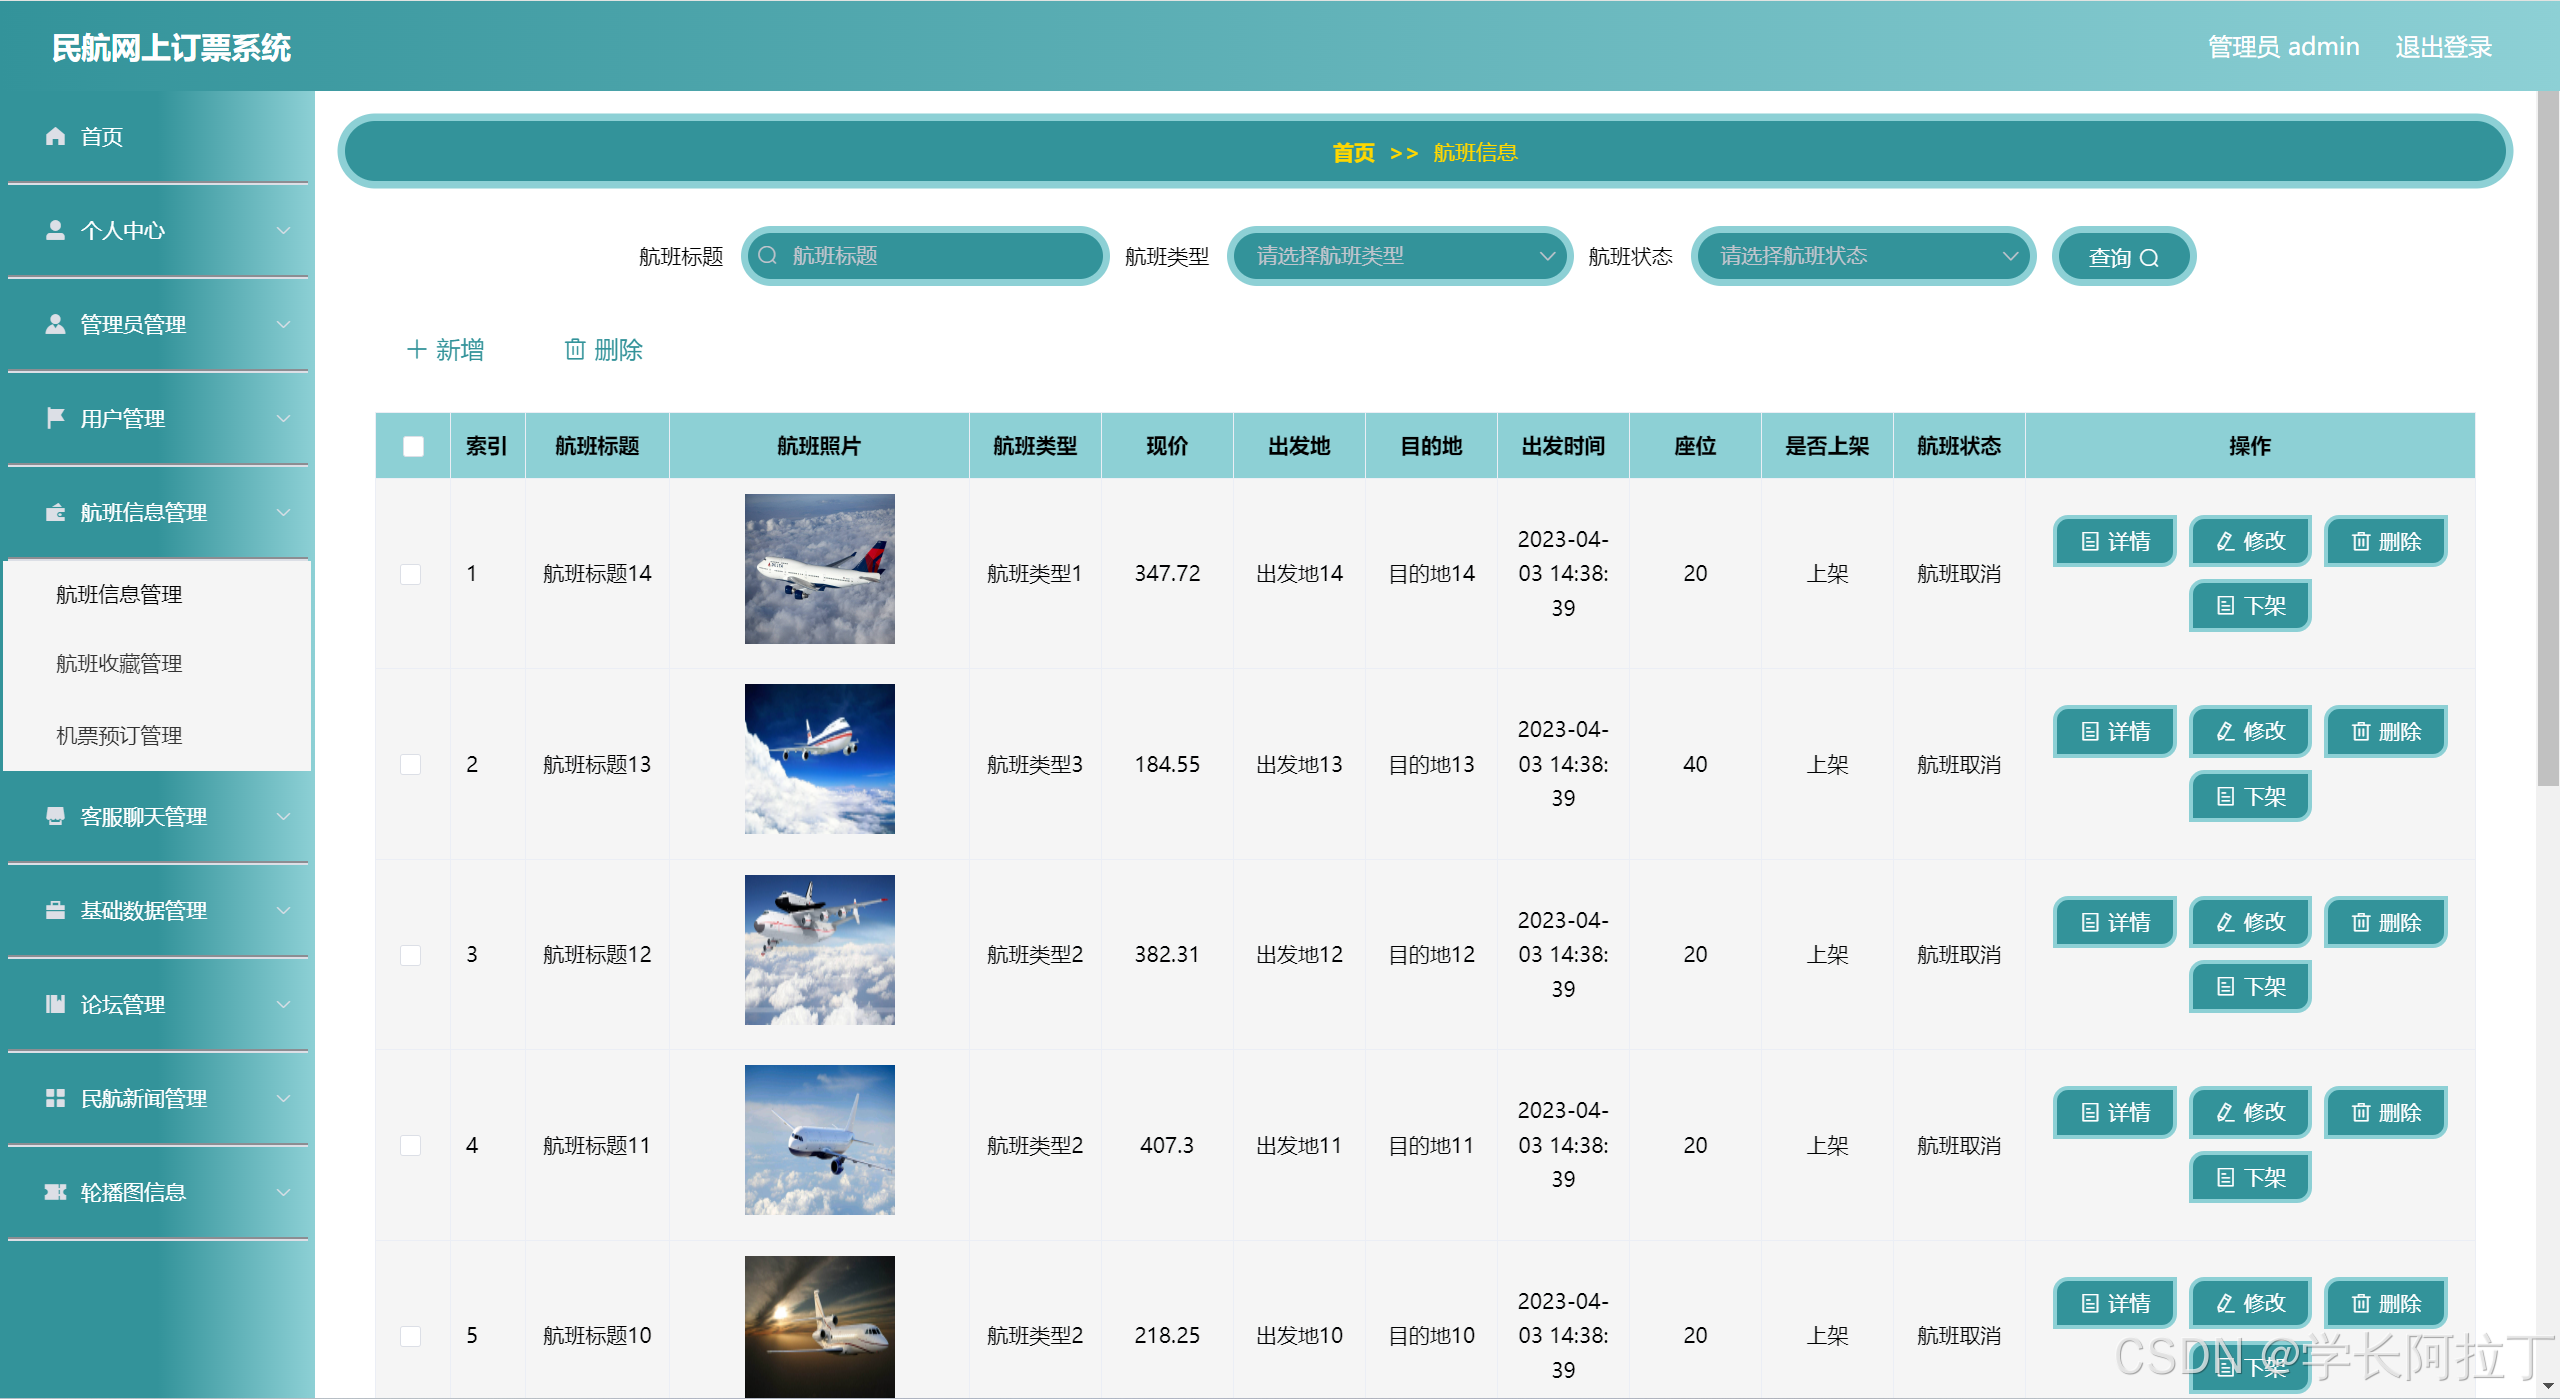The width and height of the screenshot is (2560, 1399).
Task: Toggle the select-all checkbox in table header
Action: tap(412, 446)
